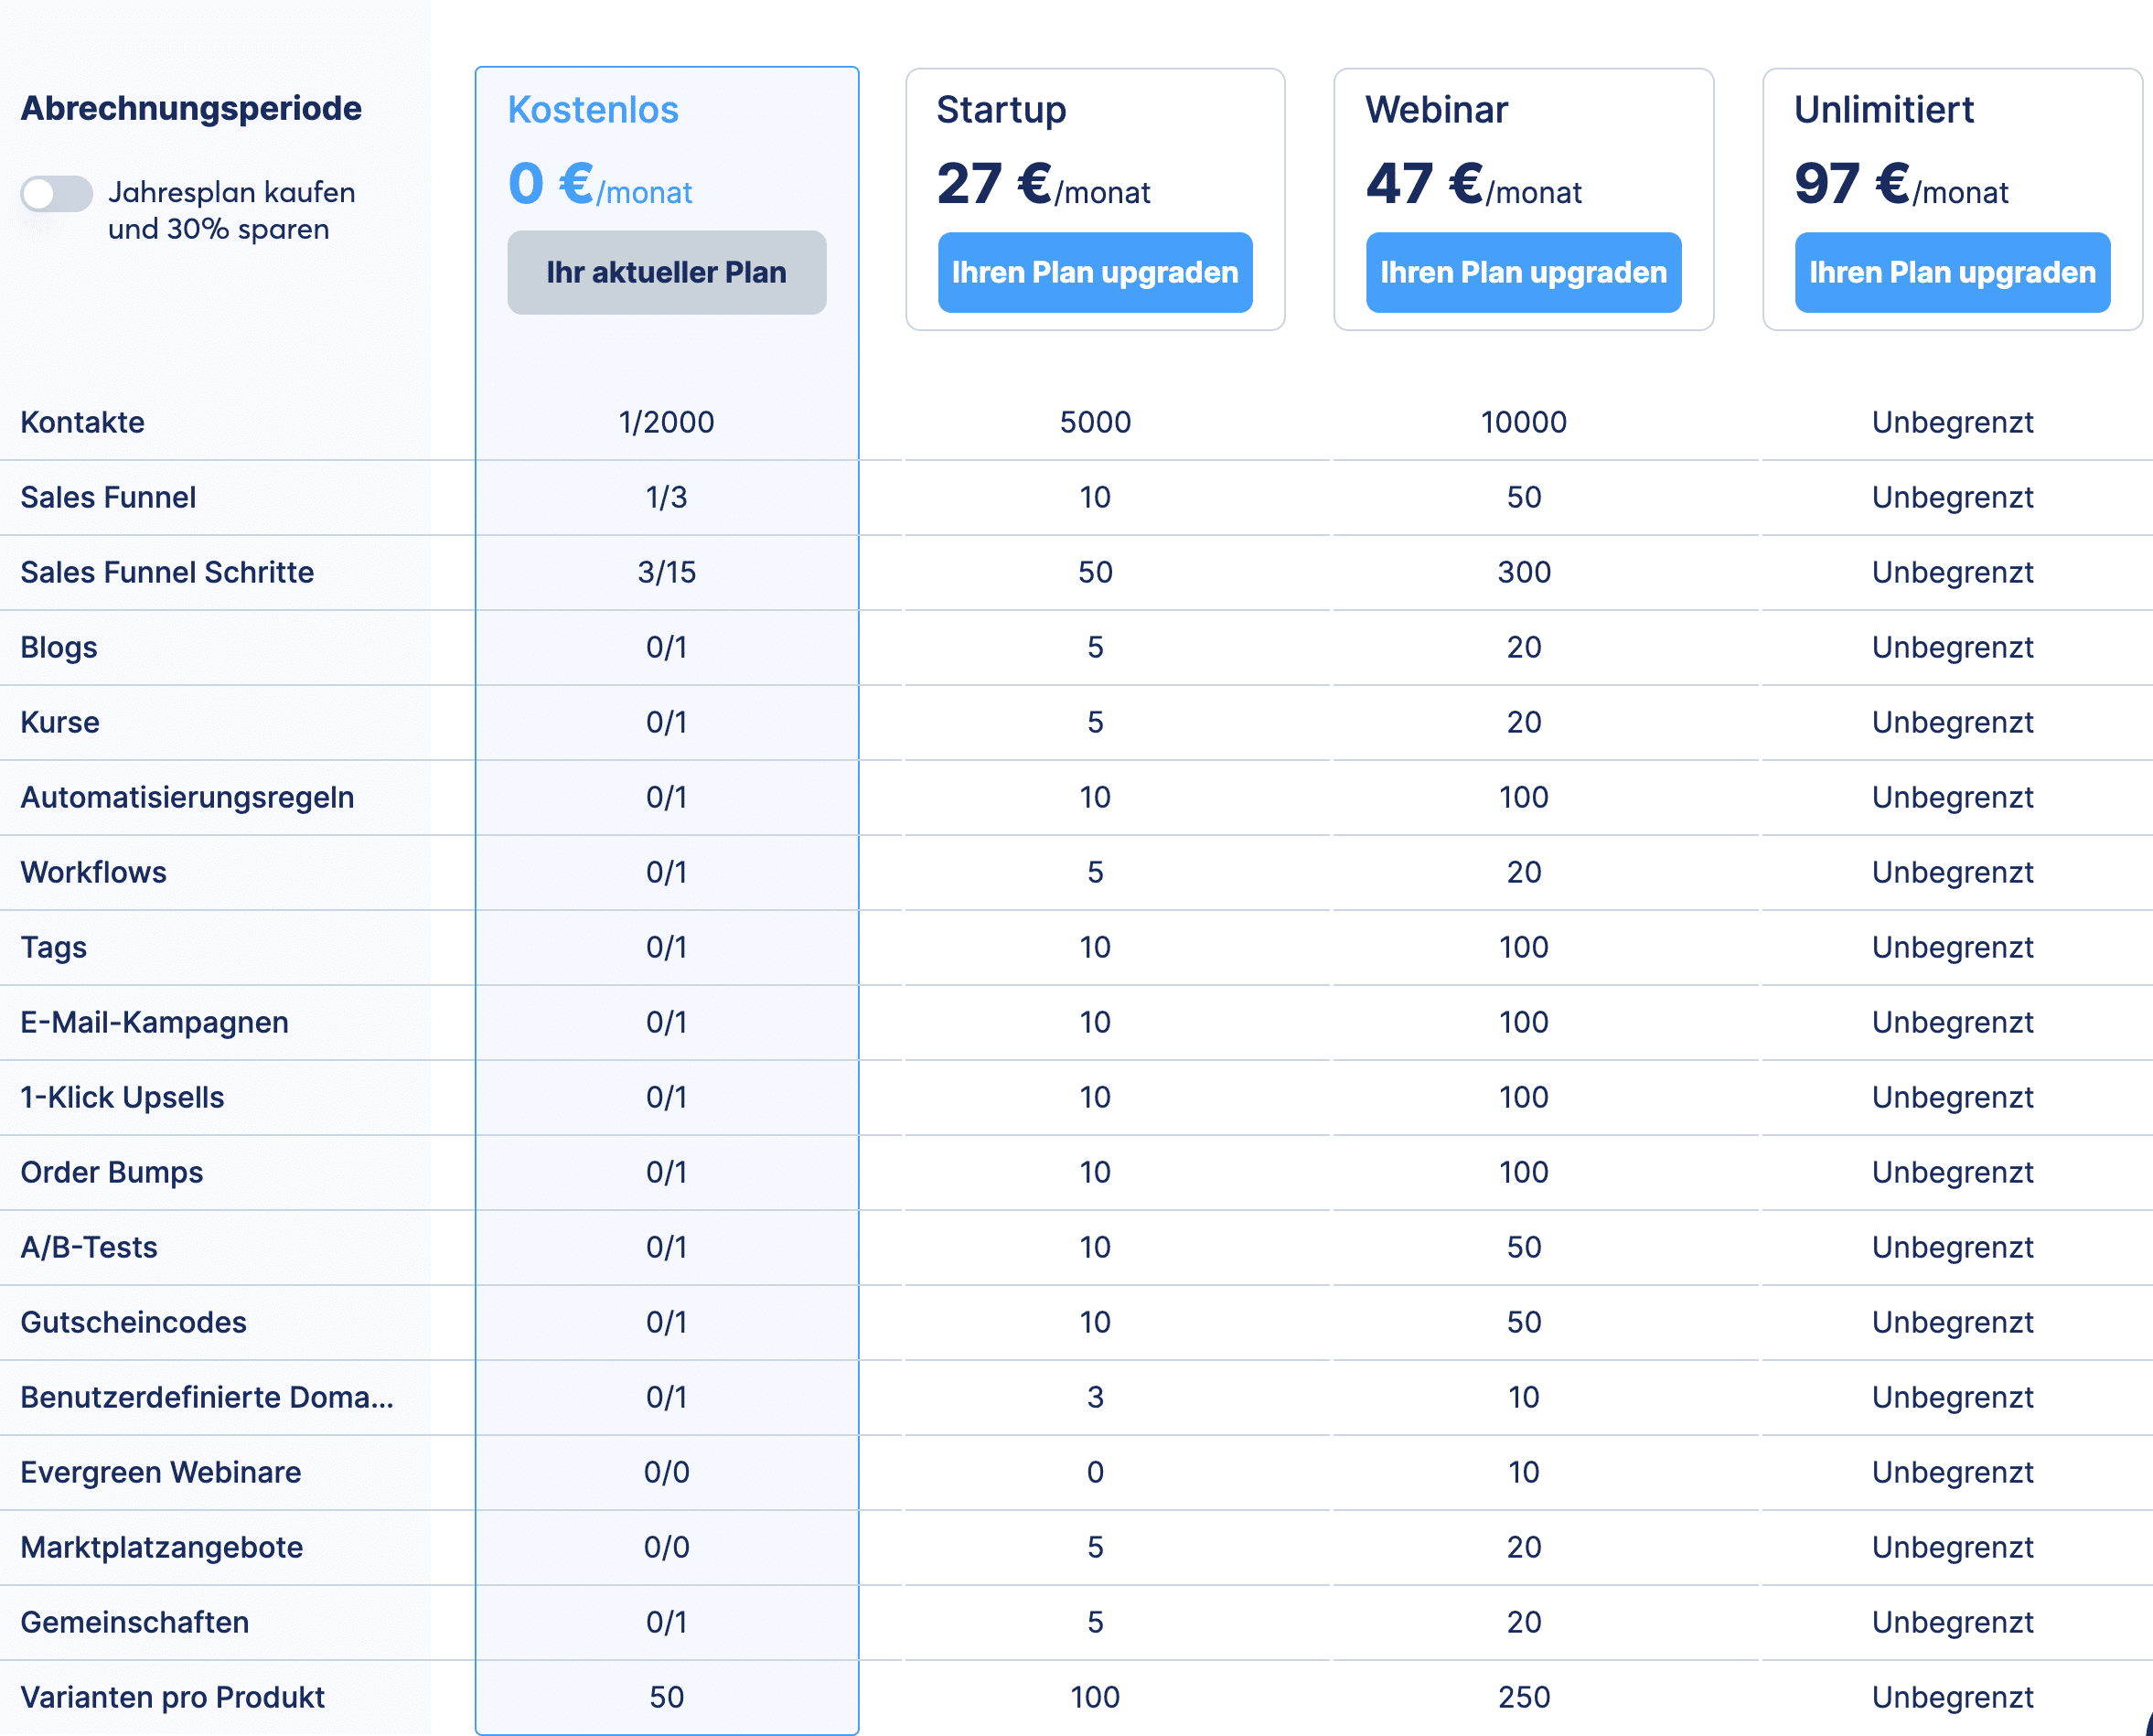The width and height of the screenshot is (2153, 1736).
Task: Click the Unlimitiert plan title
Action: click(1883, 109)
